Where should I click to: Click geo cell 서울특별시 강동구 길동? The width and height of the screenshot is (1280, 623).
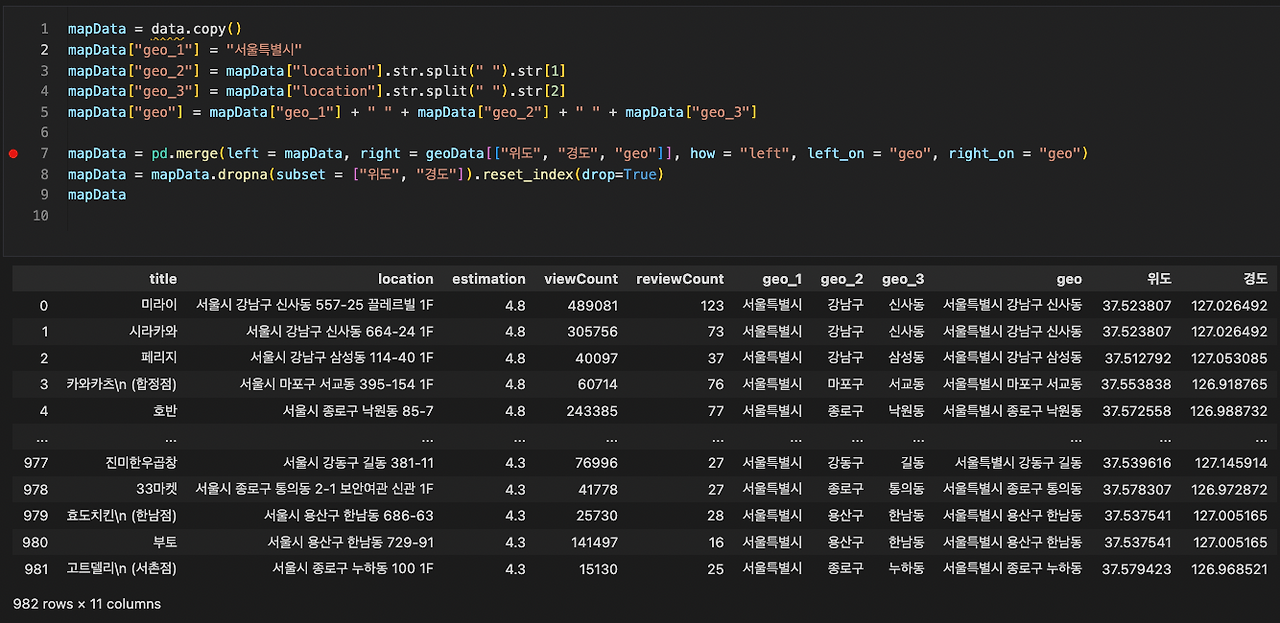(1018, 463)
